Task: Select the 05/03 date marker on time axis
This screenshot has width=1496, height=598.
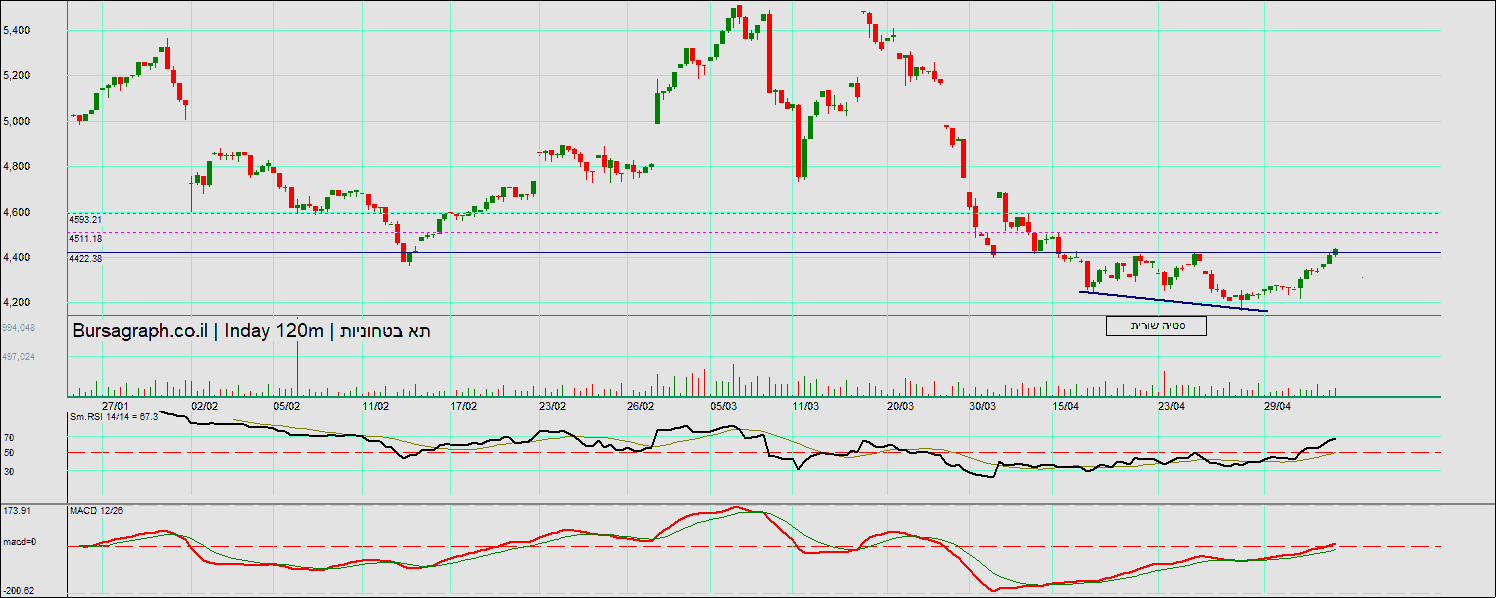Action: click(x=724, y=407)
